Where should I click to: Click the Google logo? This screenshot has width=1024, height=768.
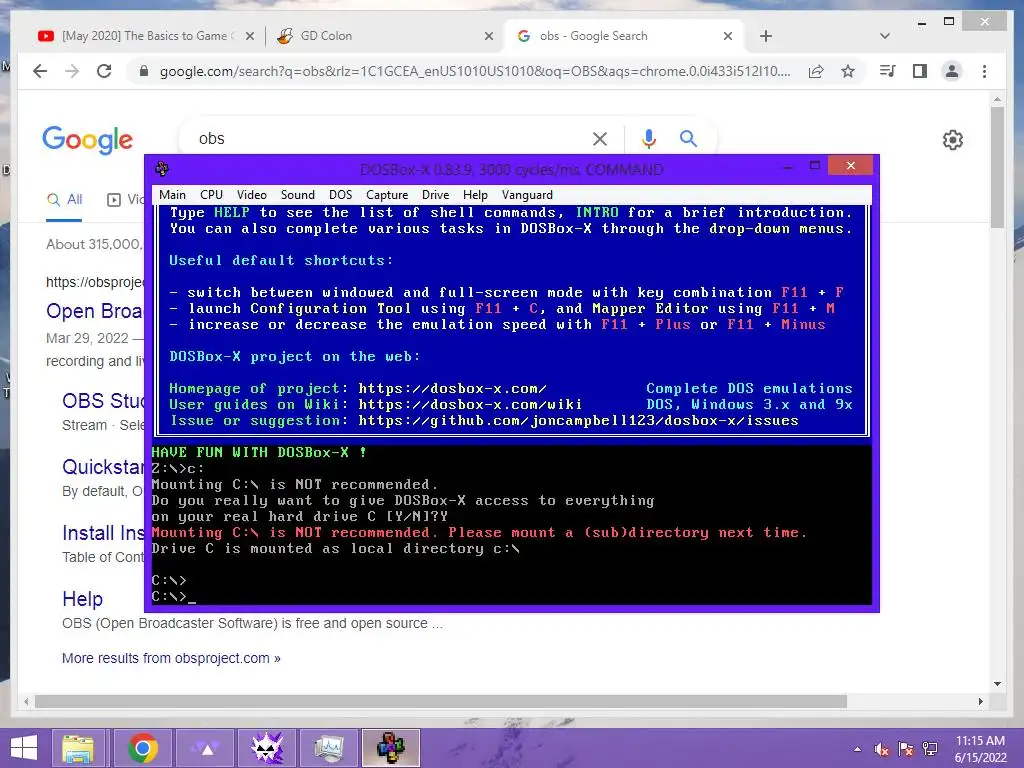pyautogui.click(x=88, y=140)
